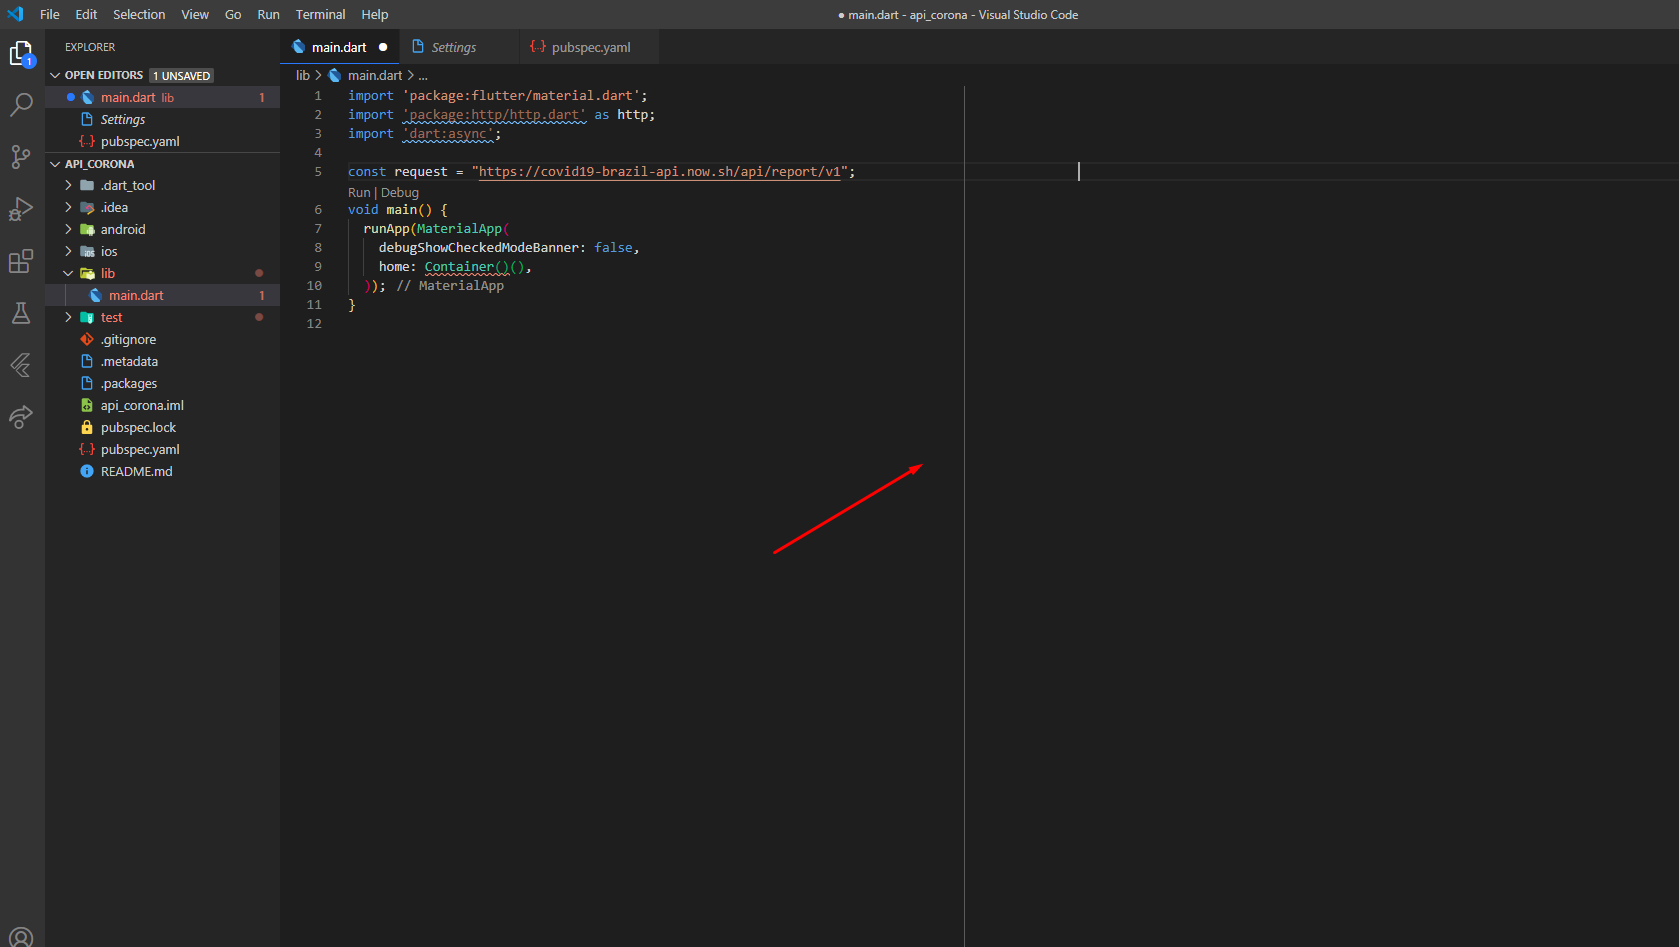Screen dimensions: 1679x947
Task: Click MaterialApp on line 7
Action: (x=459, y=228)
